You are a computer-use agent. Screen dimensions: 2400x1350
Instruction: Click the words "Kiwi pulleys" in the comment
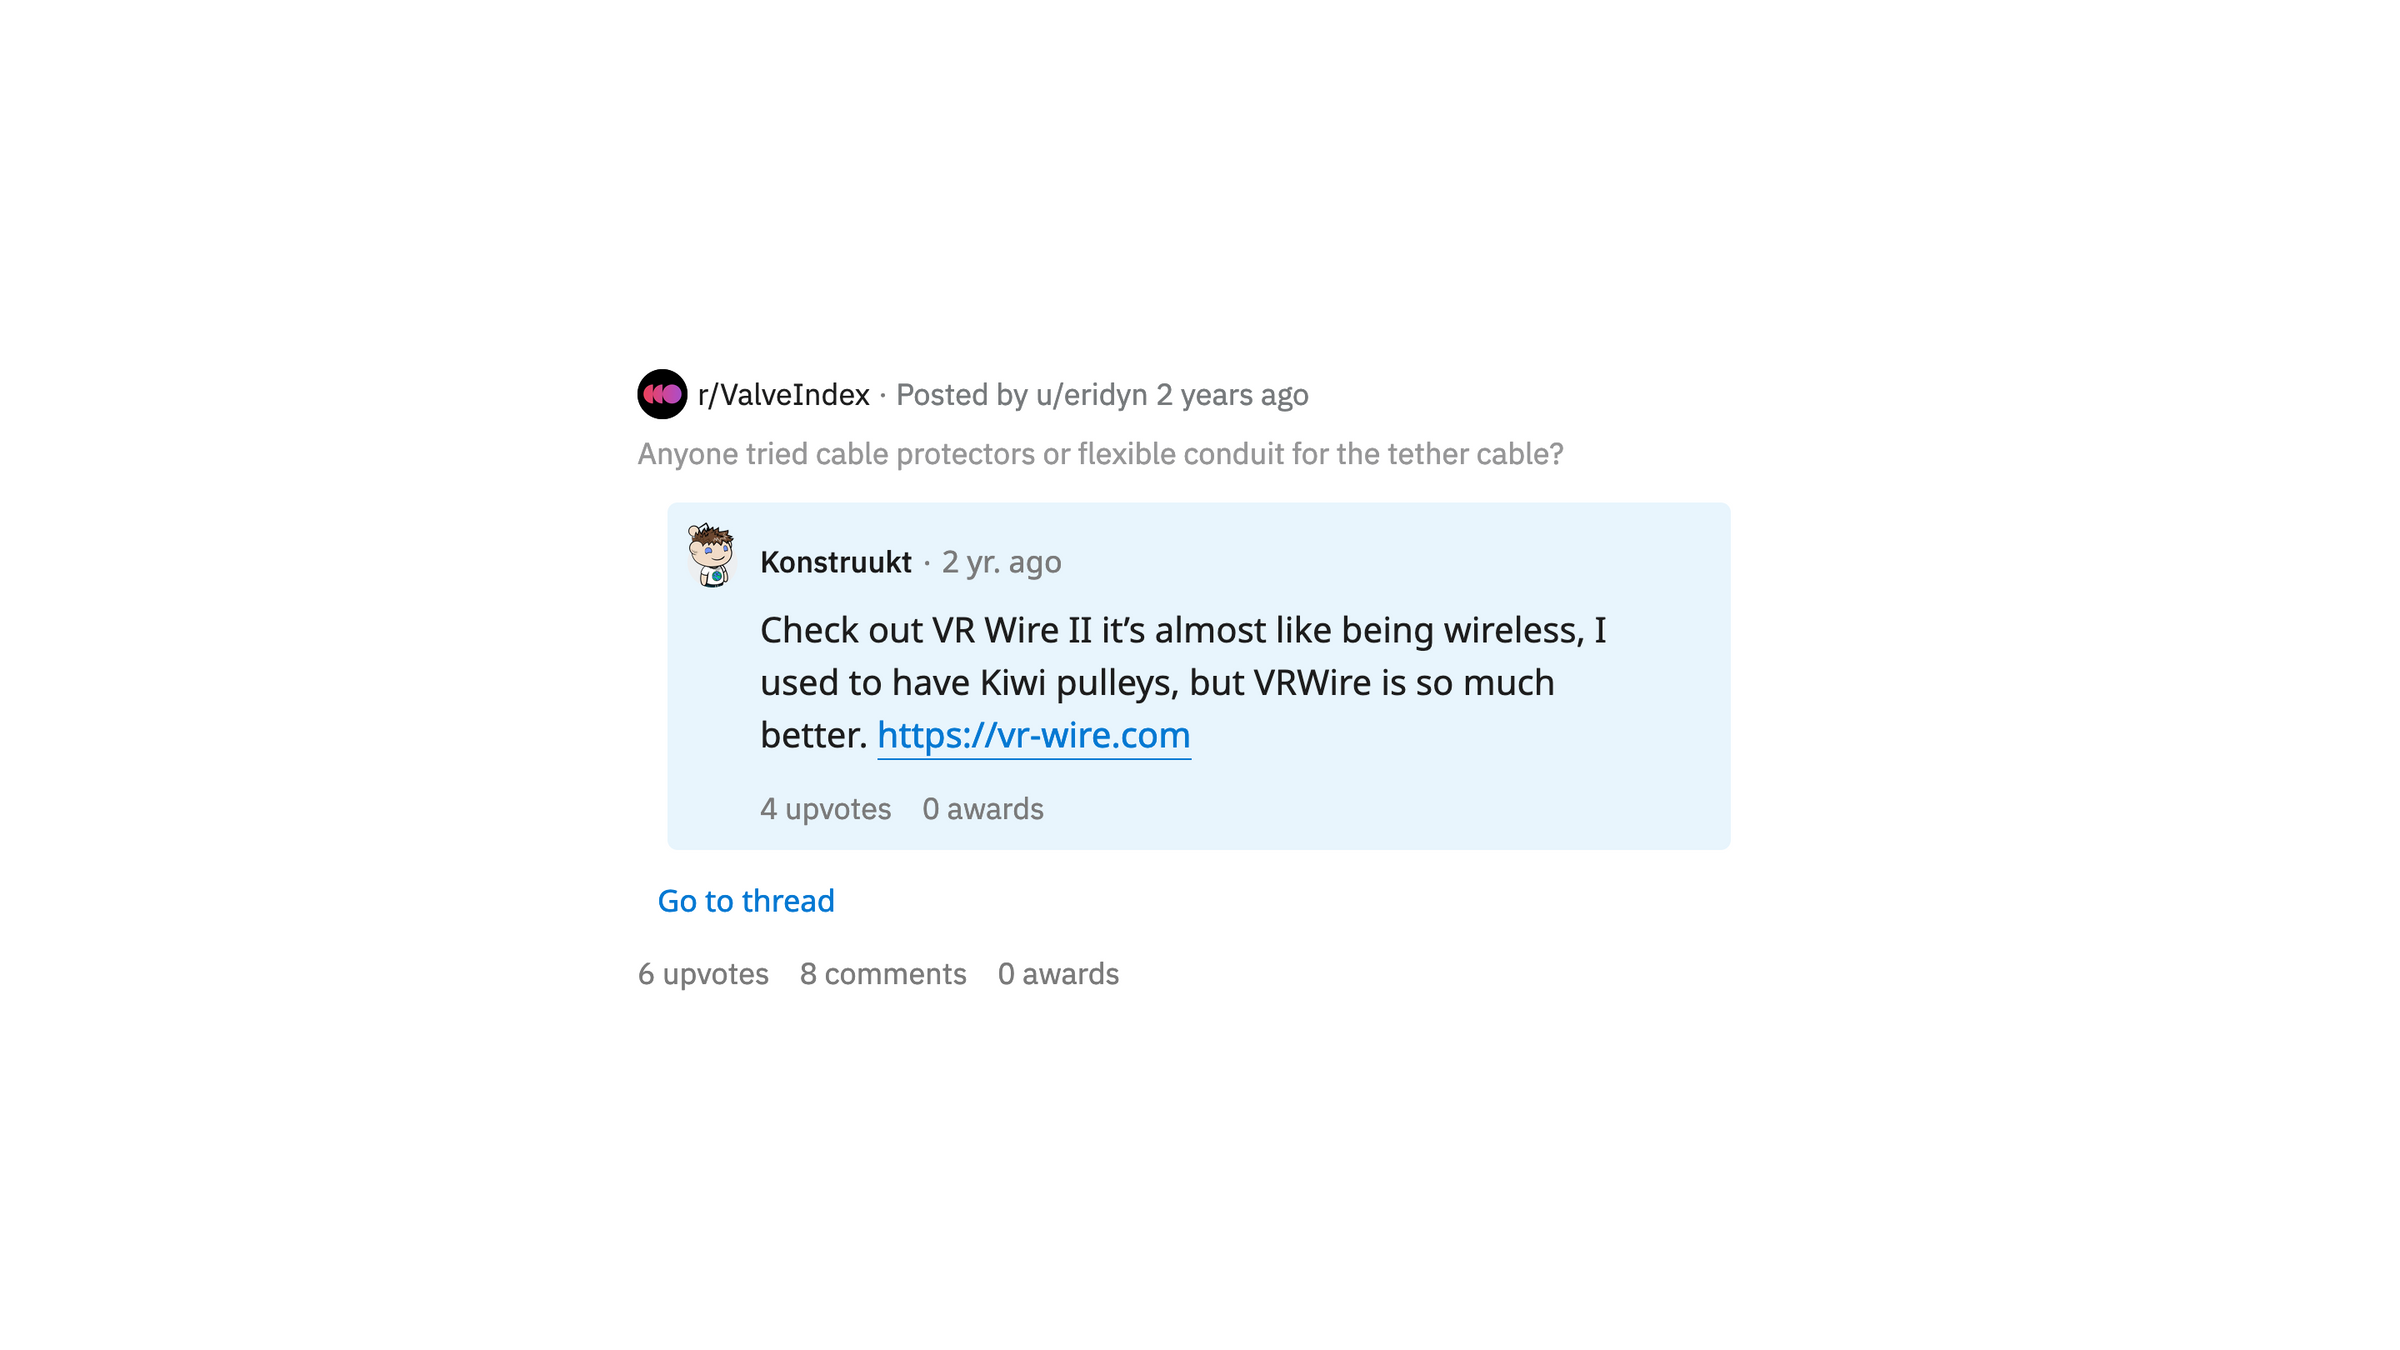(1077, 683)
